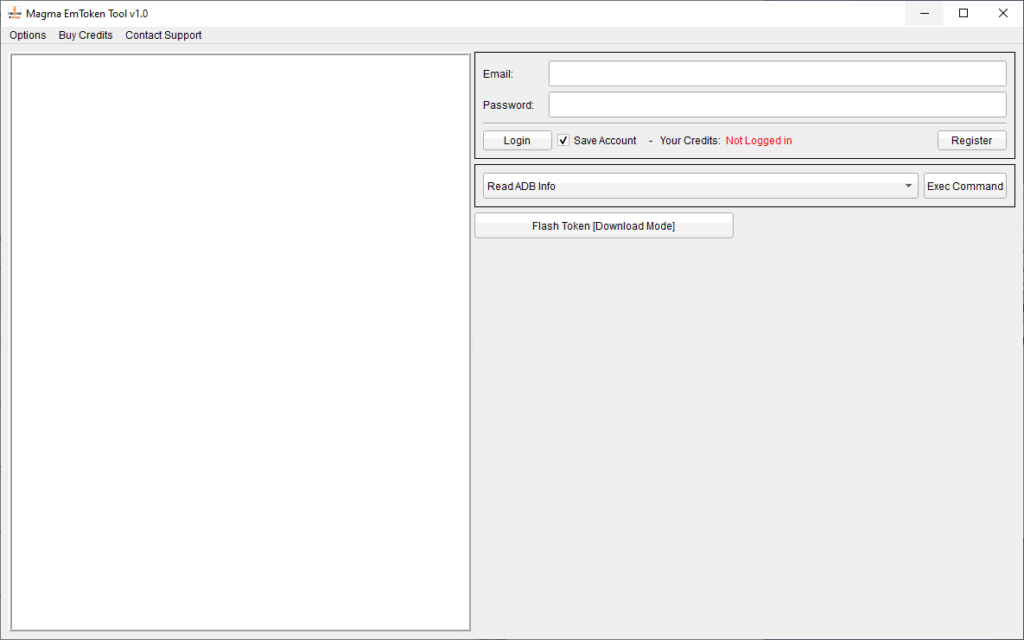Screen dimensions: 1024x640
Task: Expand the command list dropdown arrow
Action: click(908, 186)
